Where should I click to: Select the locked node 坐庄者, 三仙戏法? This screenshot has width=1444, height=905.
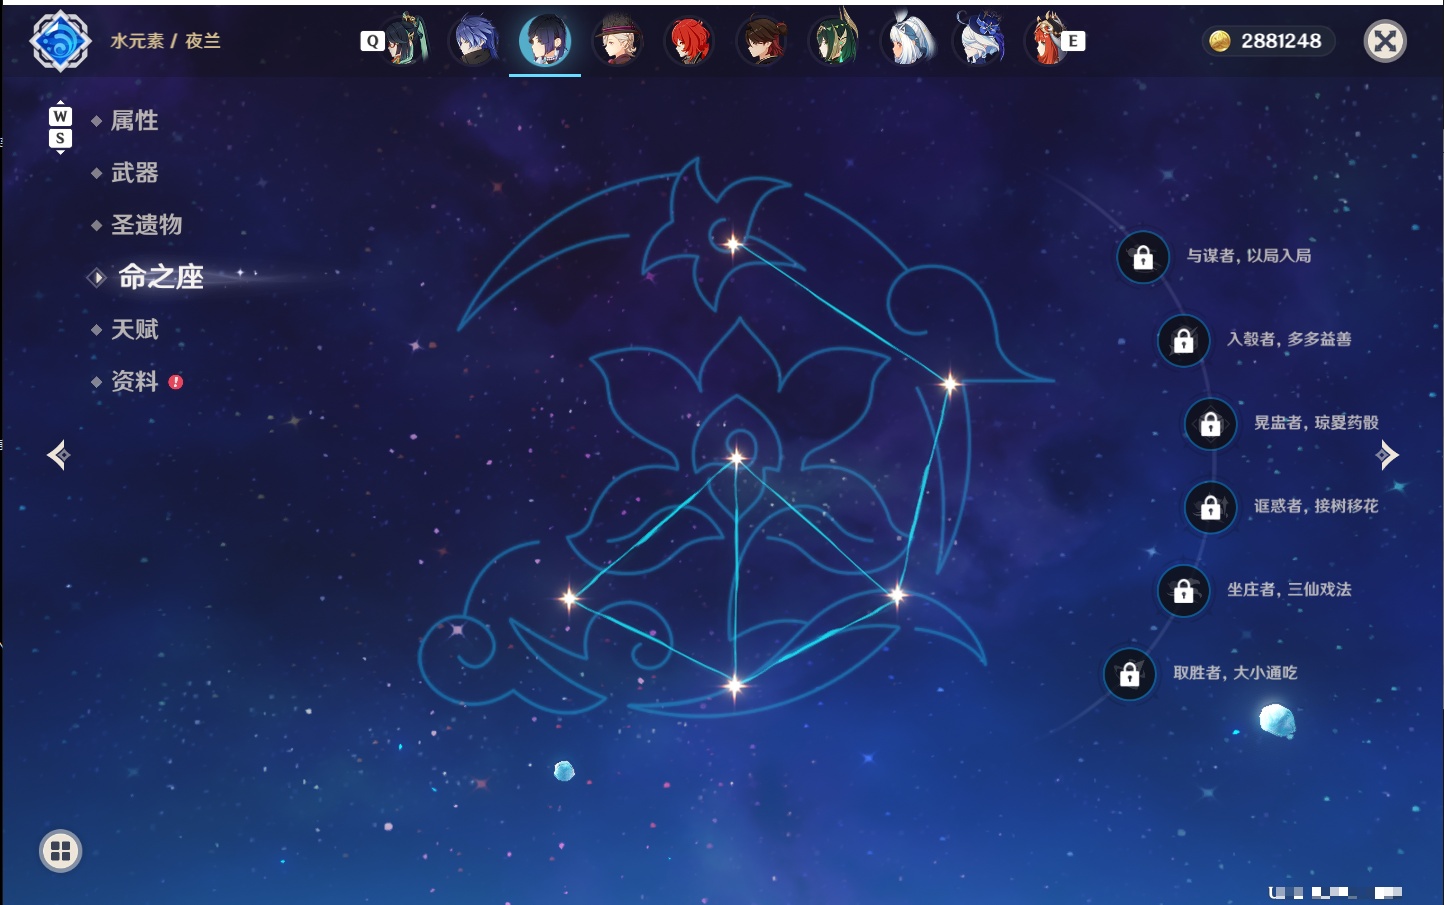click(x=1184, y=590)
